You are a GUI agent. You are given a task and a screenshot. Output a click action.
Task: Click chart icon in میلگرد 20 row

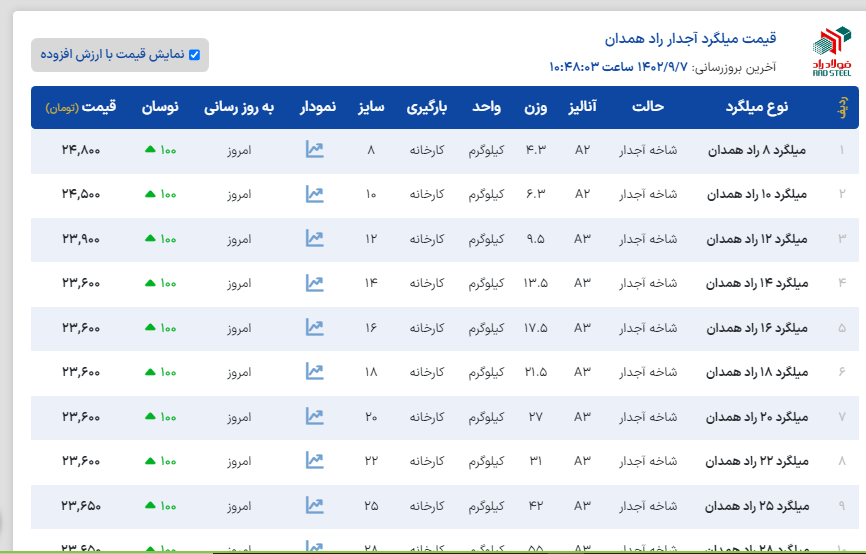(x=315, y=416)
